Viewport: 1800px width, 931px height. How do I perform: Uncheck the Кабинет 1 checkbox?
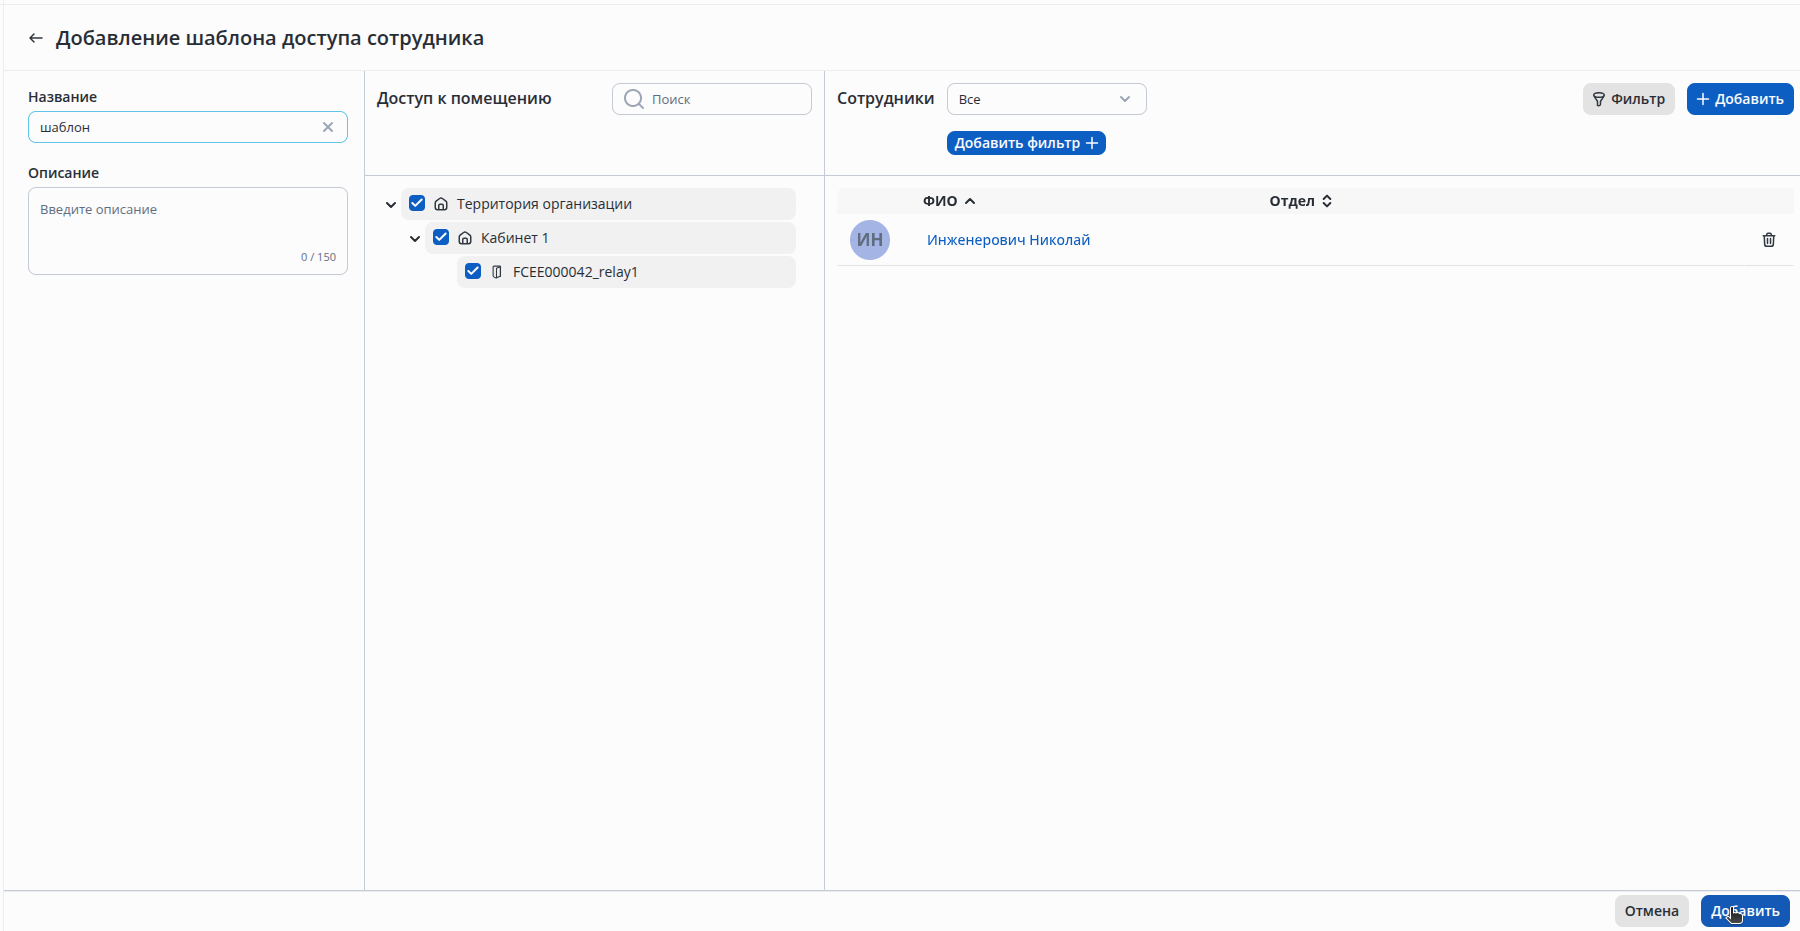(x=441, y=237)
